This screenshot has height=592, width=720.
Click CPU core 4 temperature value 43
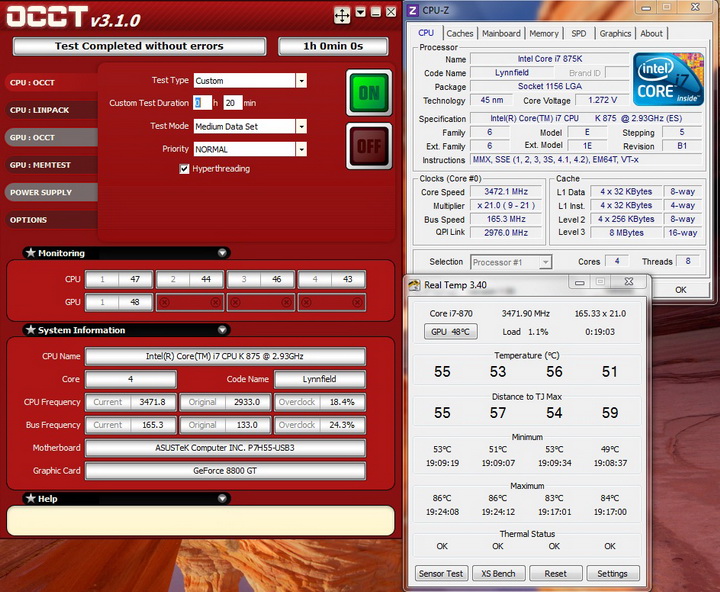[348, 279]
